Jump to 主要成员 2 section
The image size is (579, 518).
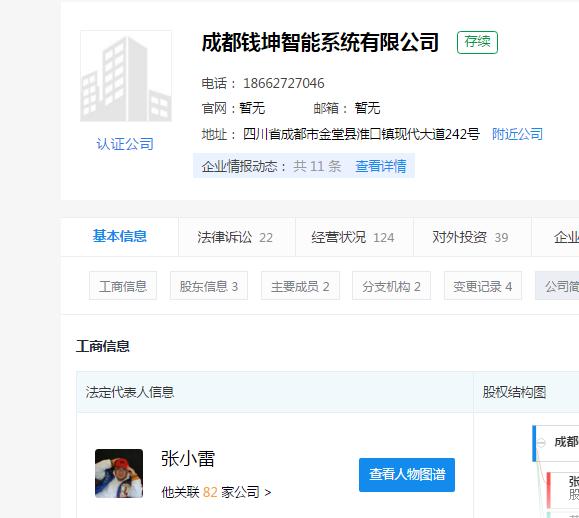pos(300,286)
